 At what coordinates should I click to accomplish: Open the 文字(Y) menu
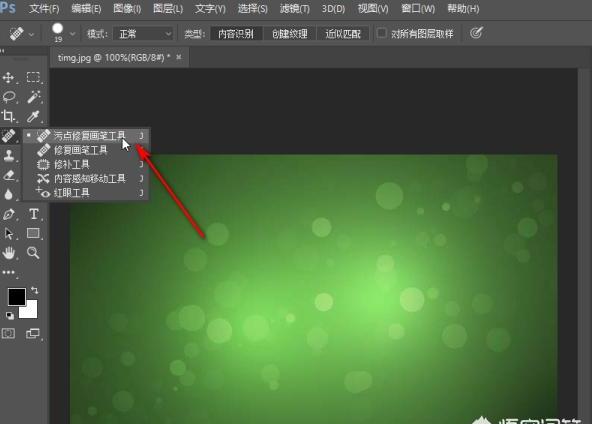pyautogui.click(x=210, y=8)
